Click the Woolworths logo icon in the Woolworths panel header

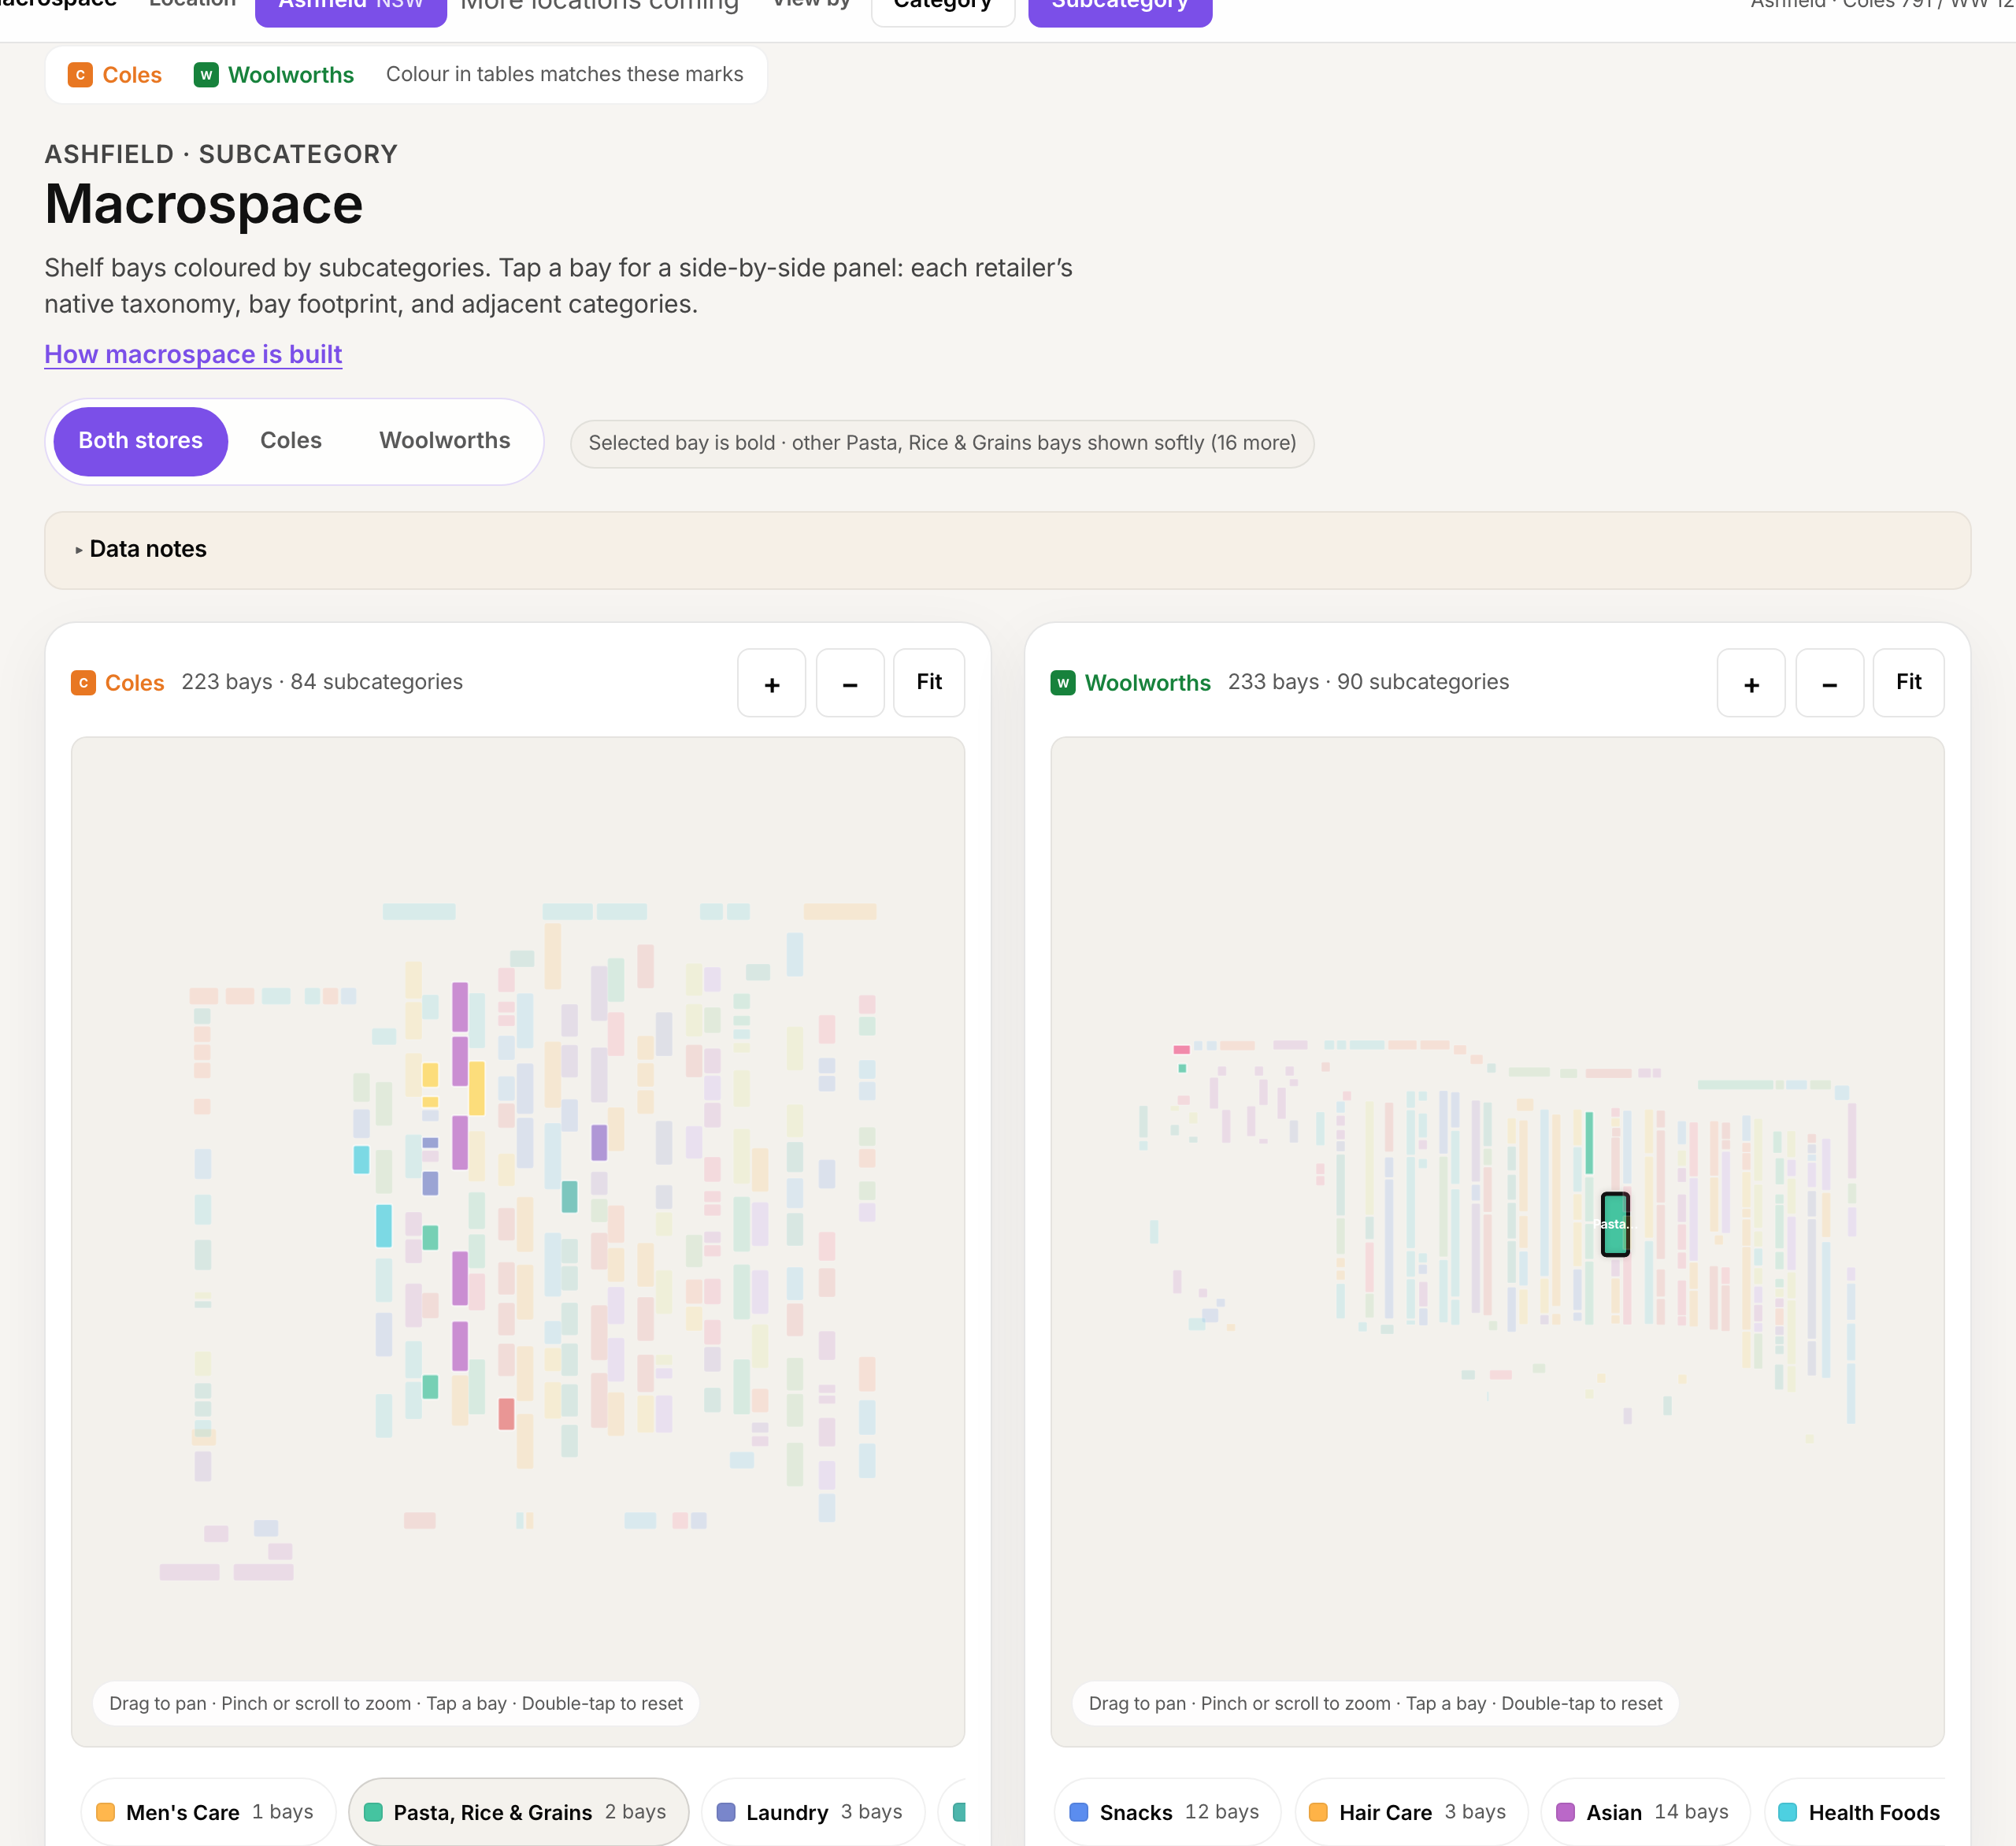[1063, 683]
